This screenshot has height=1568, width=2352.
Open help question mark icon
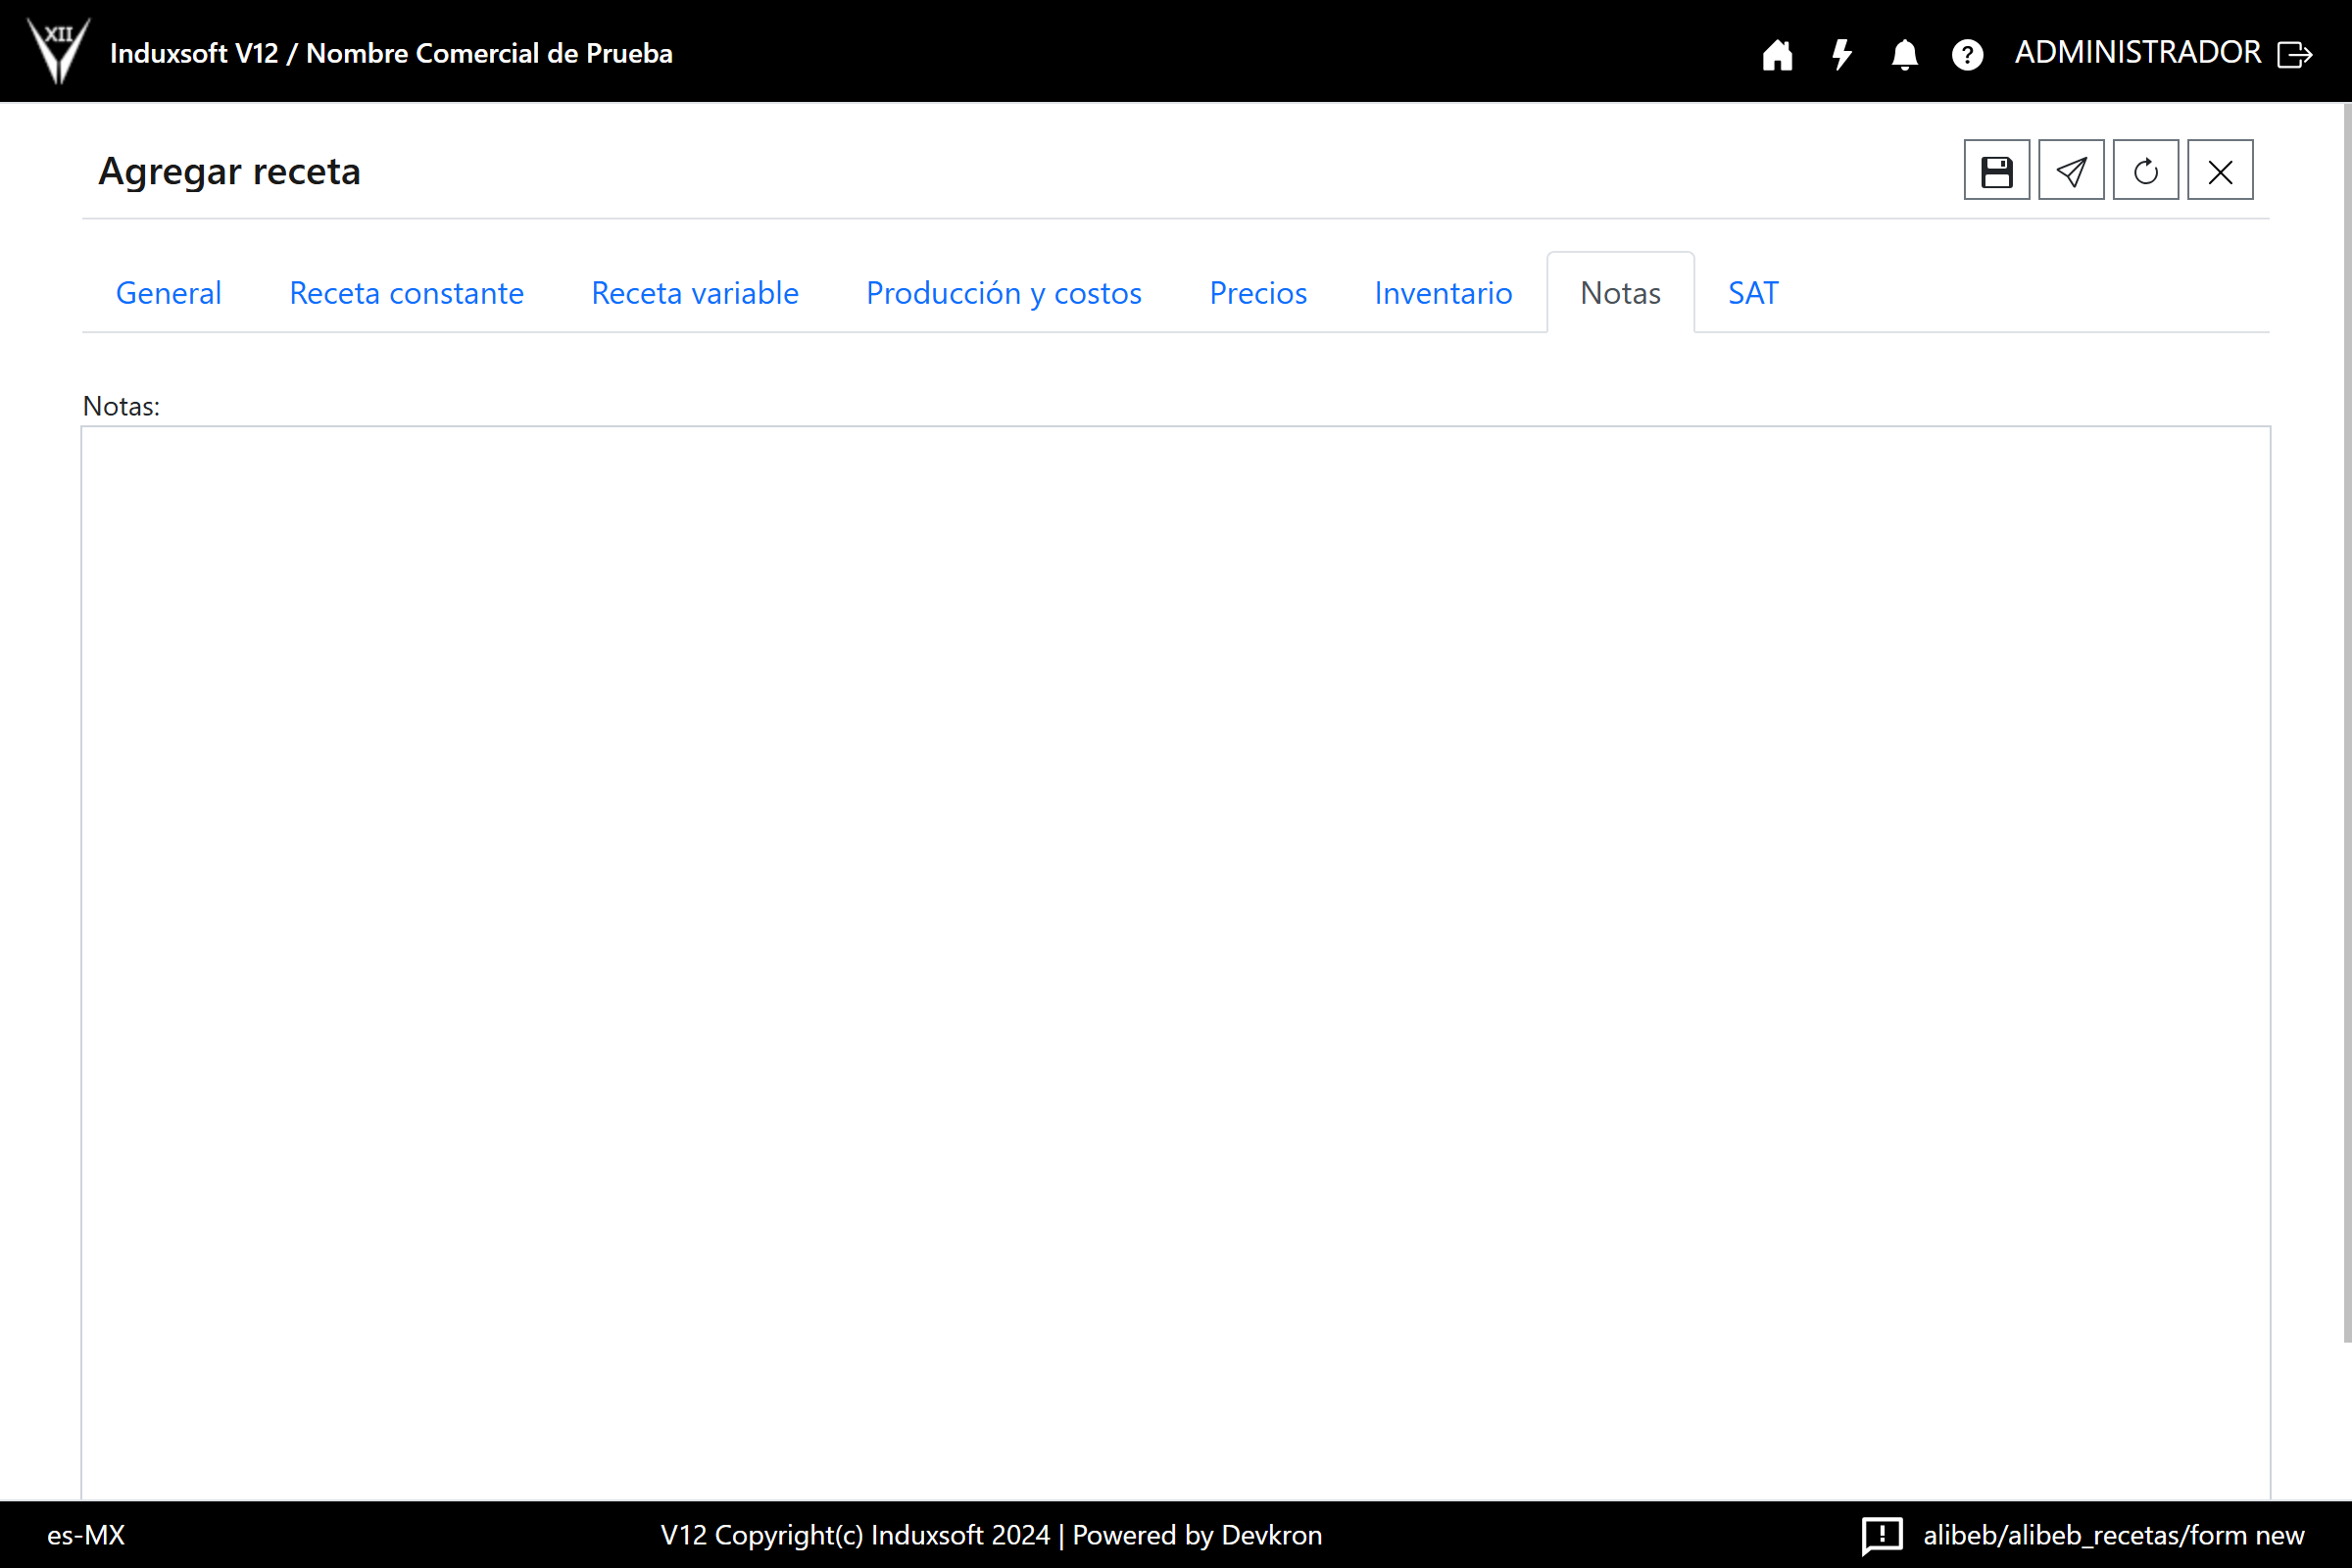tap(1967, 54)
